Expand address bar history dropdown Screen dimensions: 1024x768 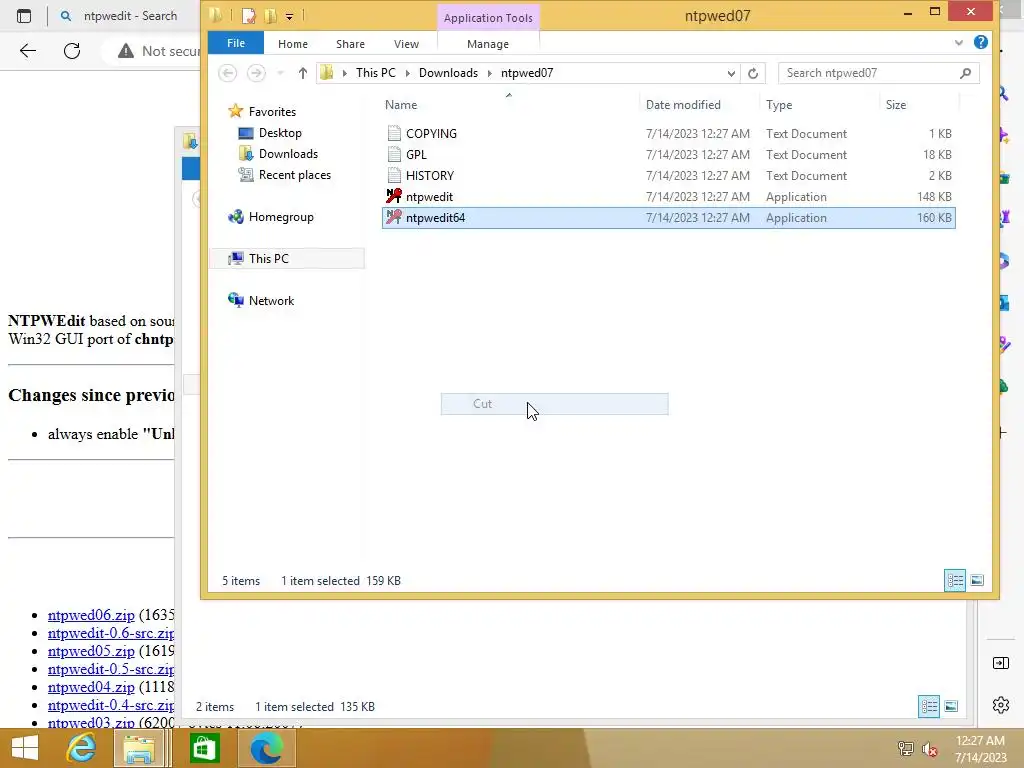tap(731, 73)
